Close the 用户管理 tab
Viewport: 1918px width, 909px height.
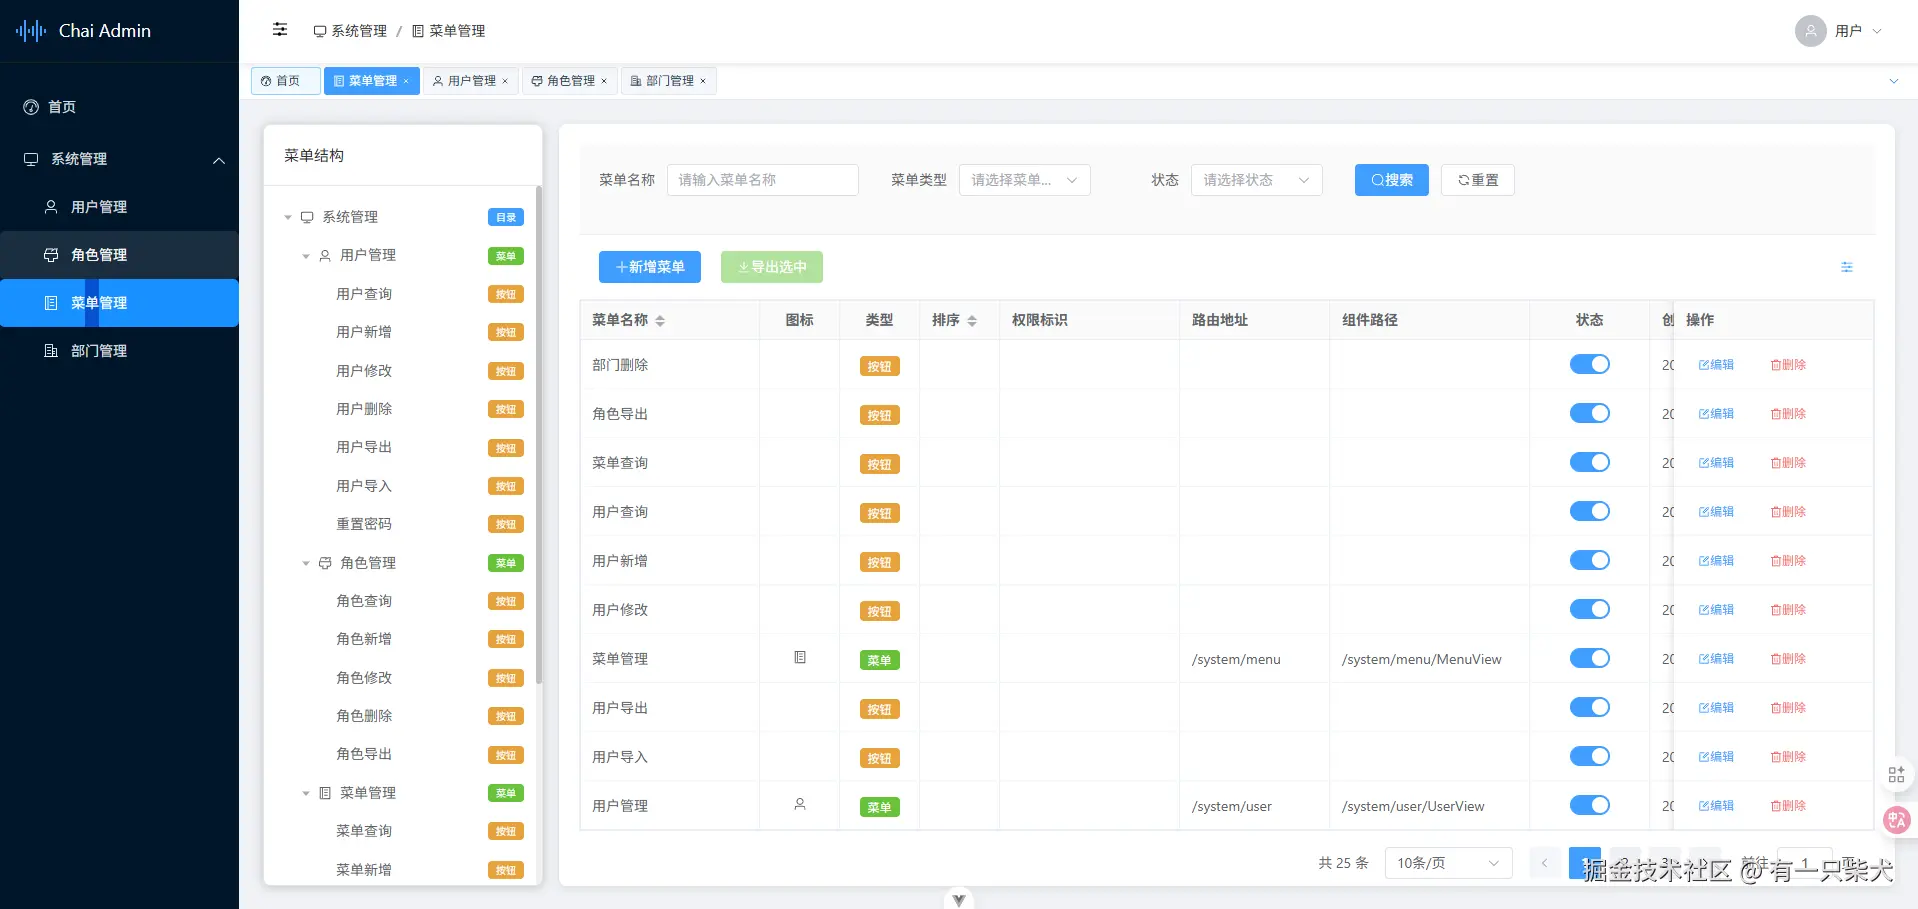point(505,81)
